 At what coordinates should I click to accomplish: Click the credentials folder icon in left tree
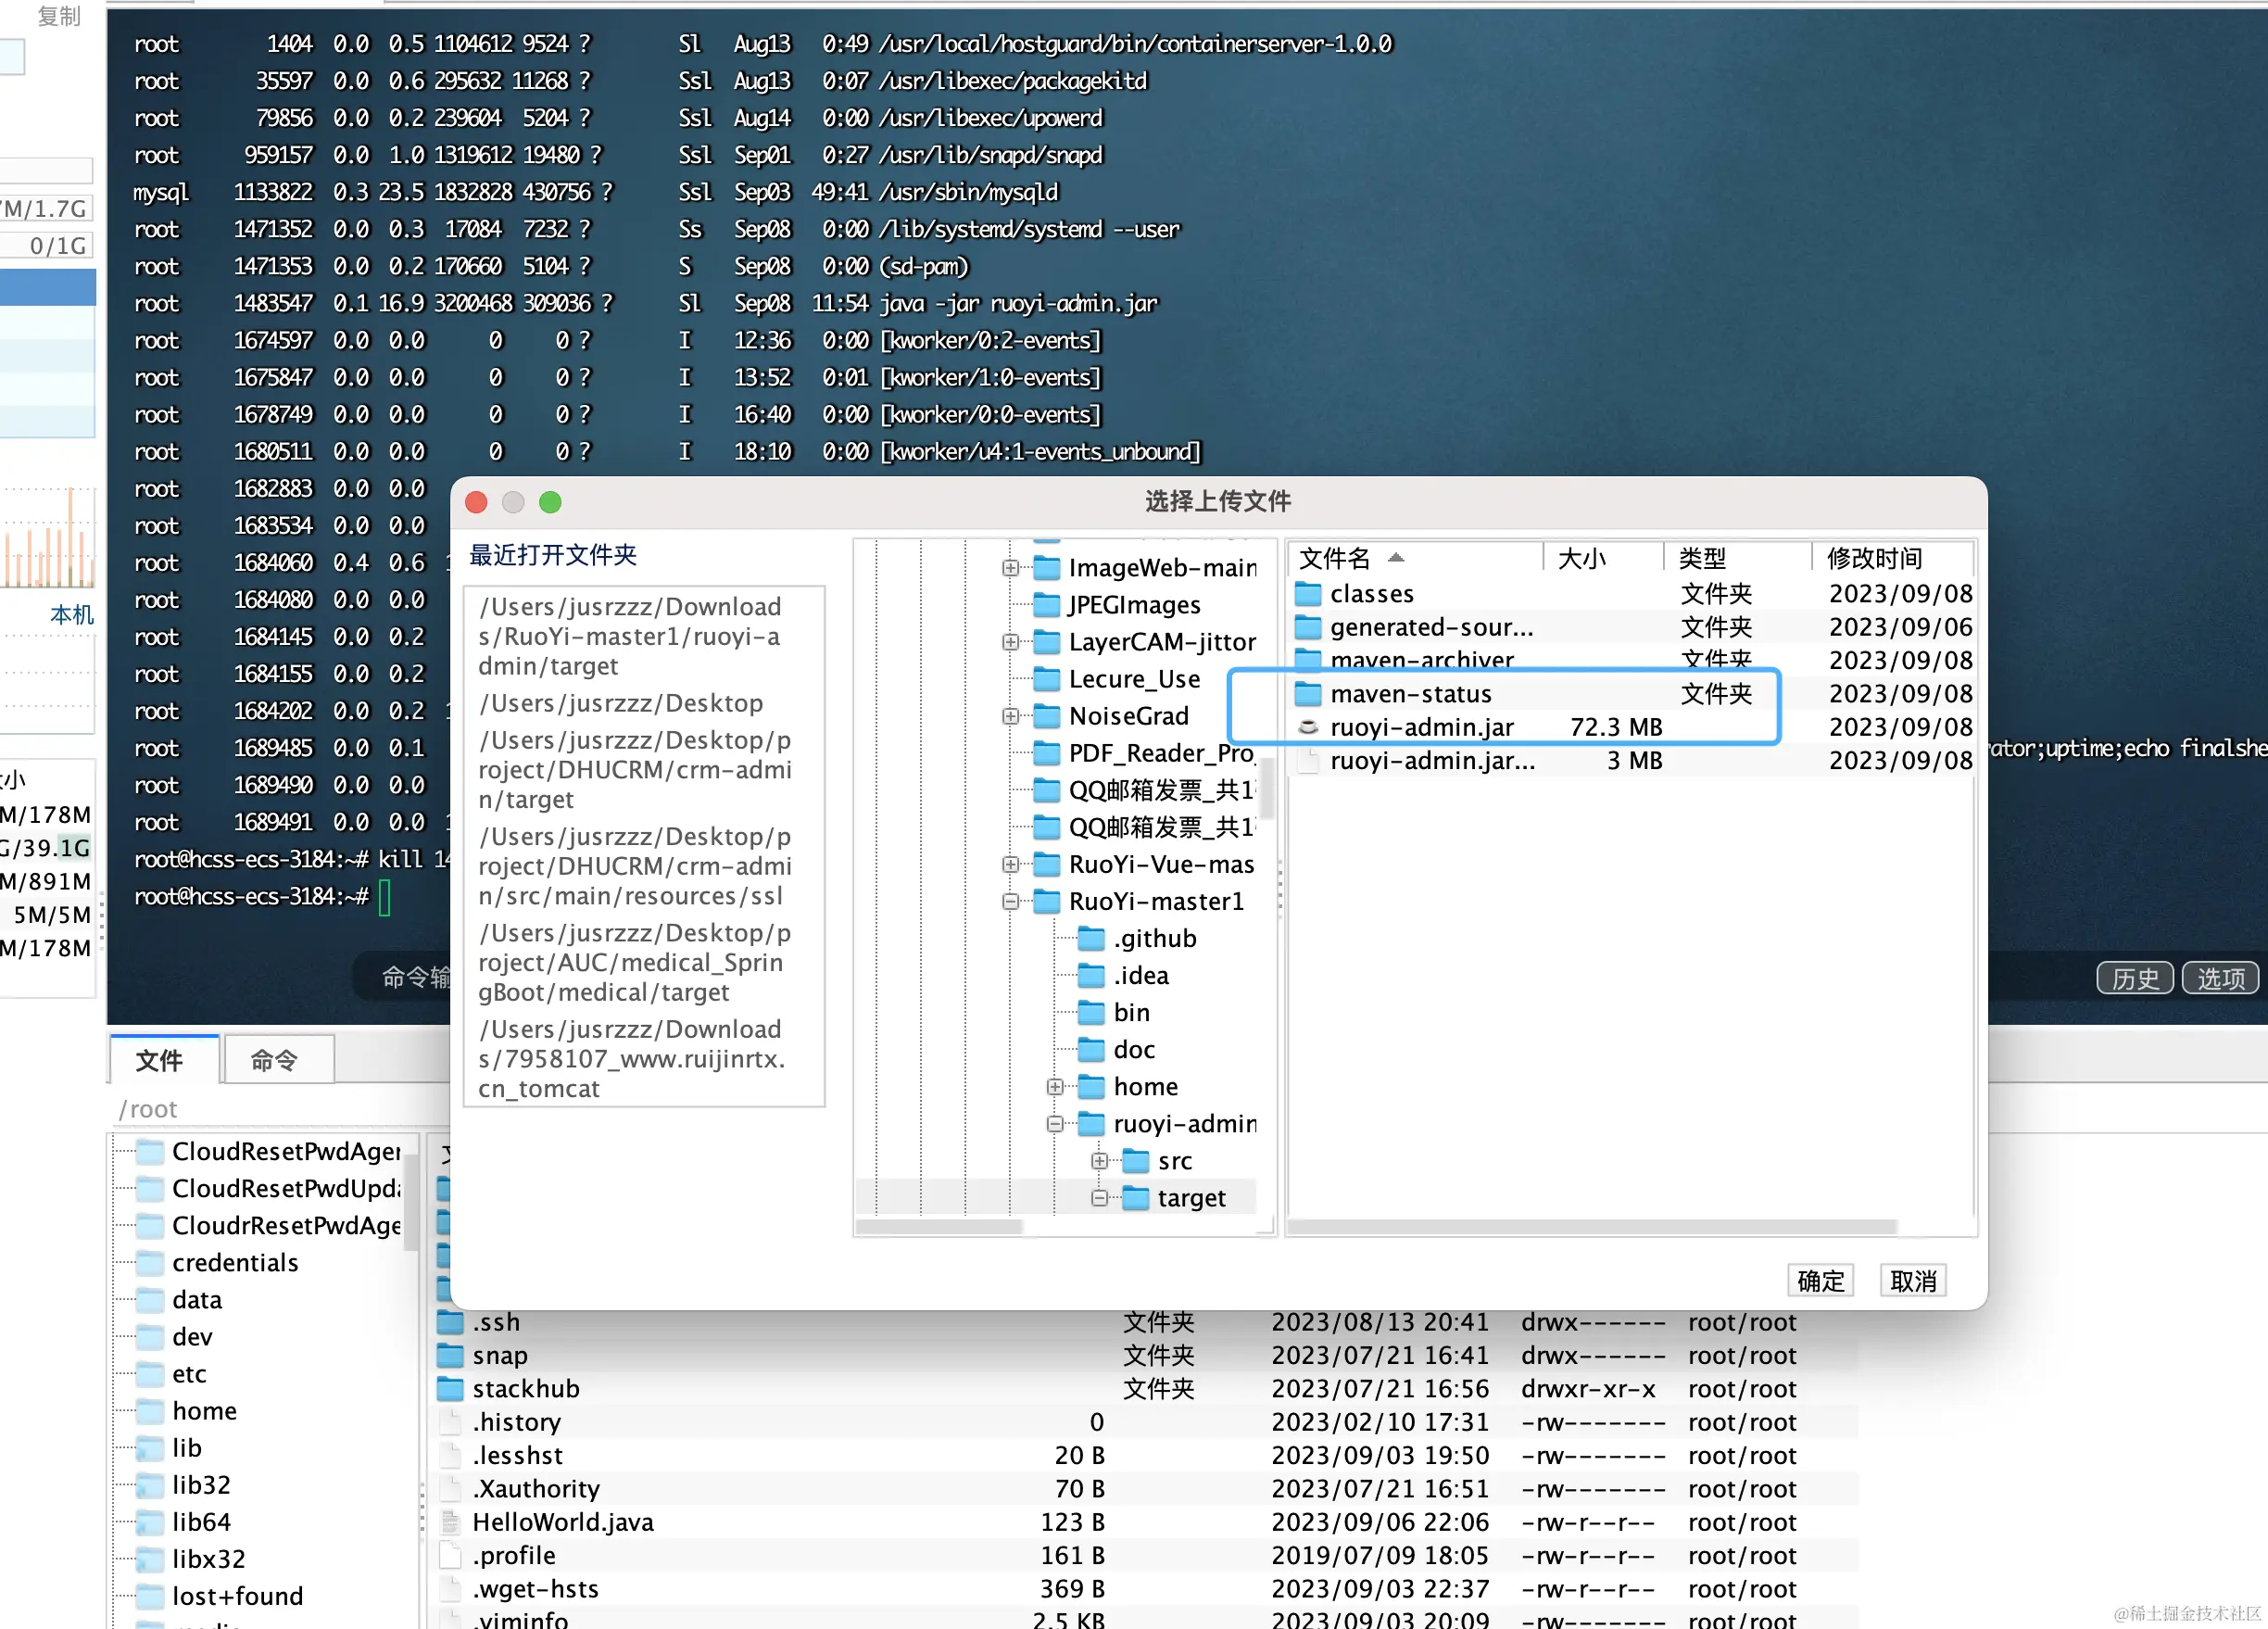(150, 1263)
